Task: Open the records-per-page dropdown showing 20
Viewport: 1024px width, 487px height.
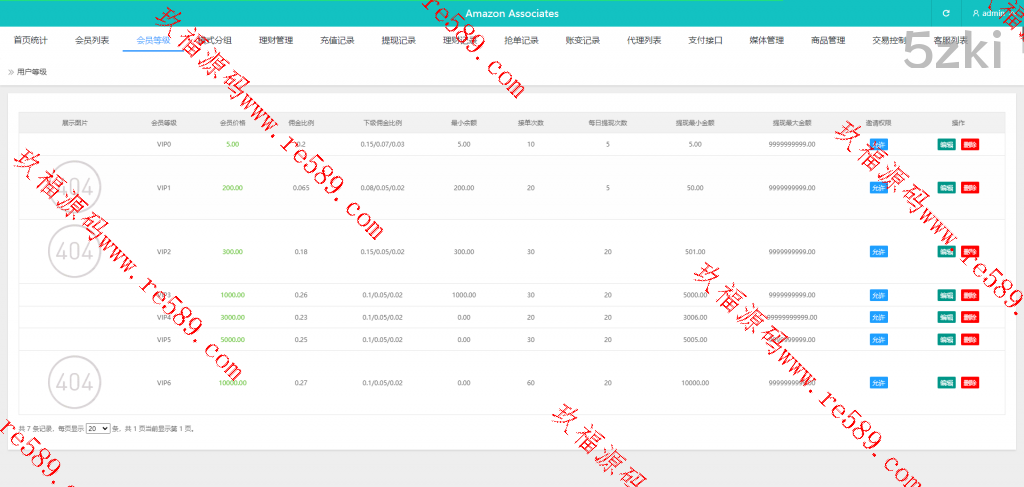Action: pos(98,428)
